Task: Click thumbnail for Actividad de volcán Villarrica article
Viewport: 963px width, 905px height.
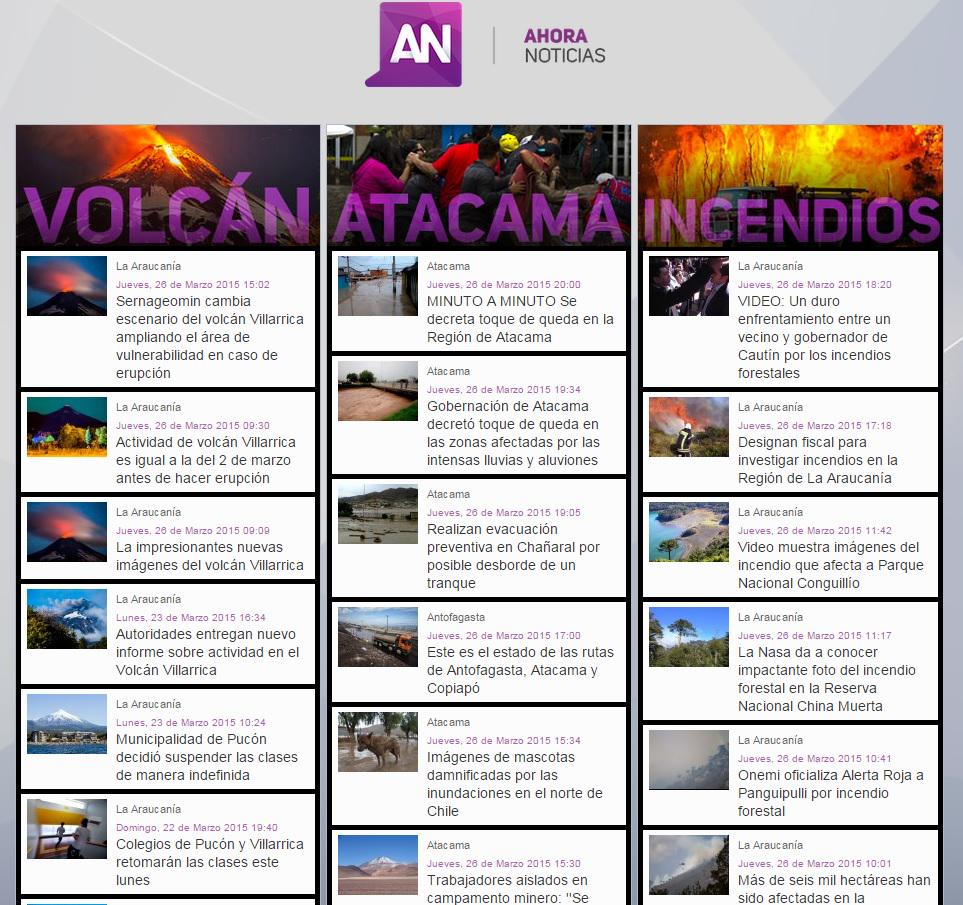Action: (67, 427)
